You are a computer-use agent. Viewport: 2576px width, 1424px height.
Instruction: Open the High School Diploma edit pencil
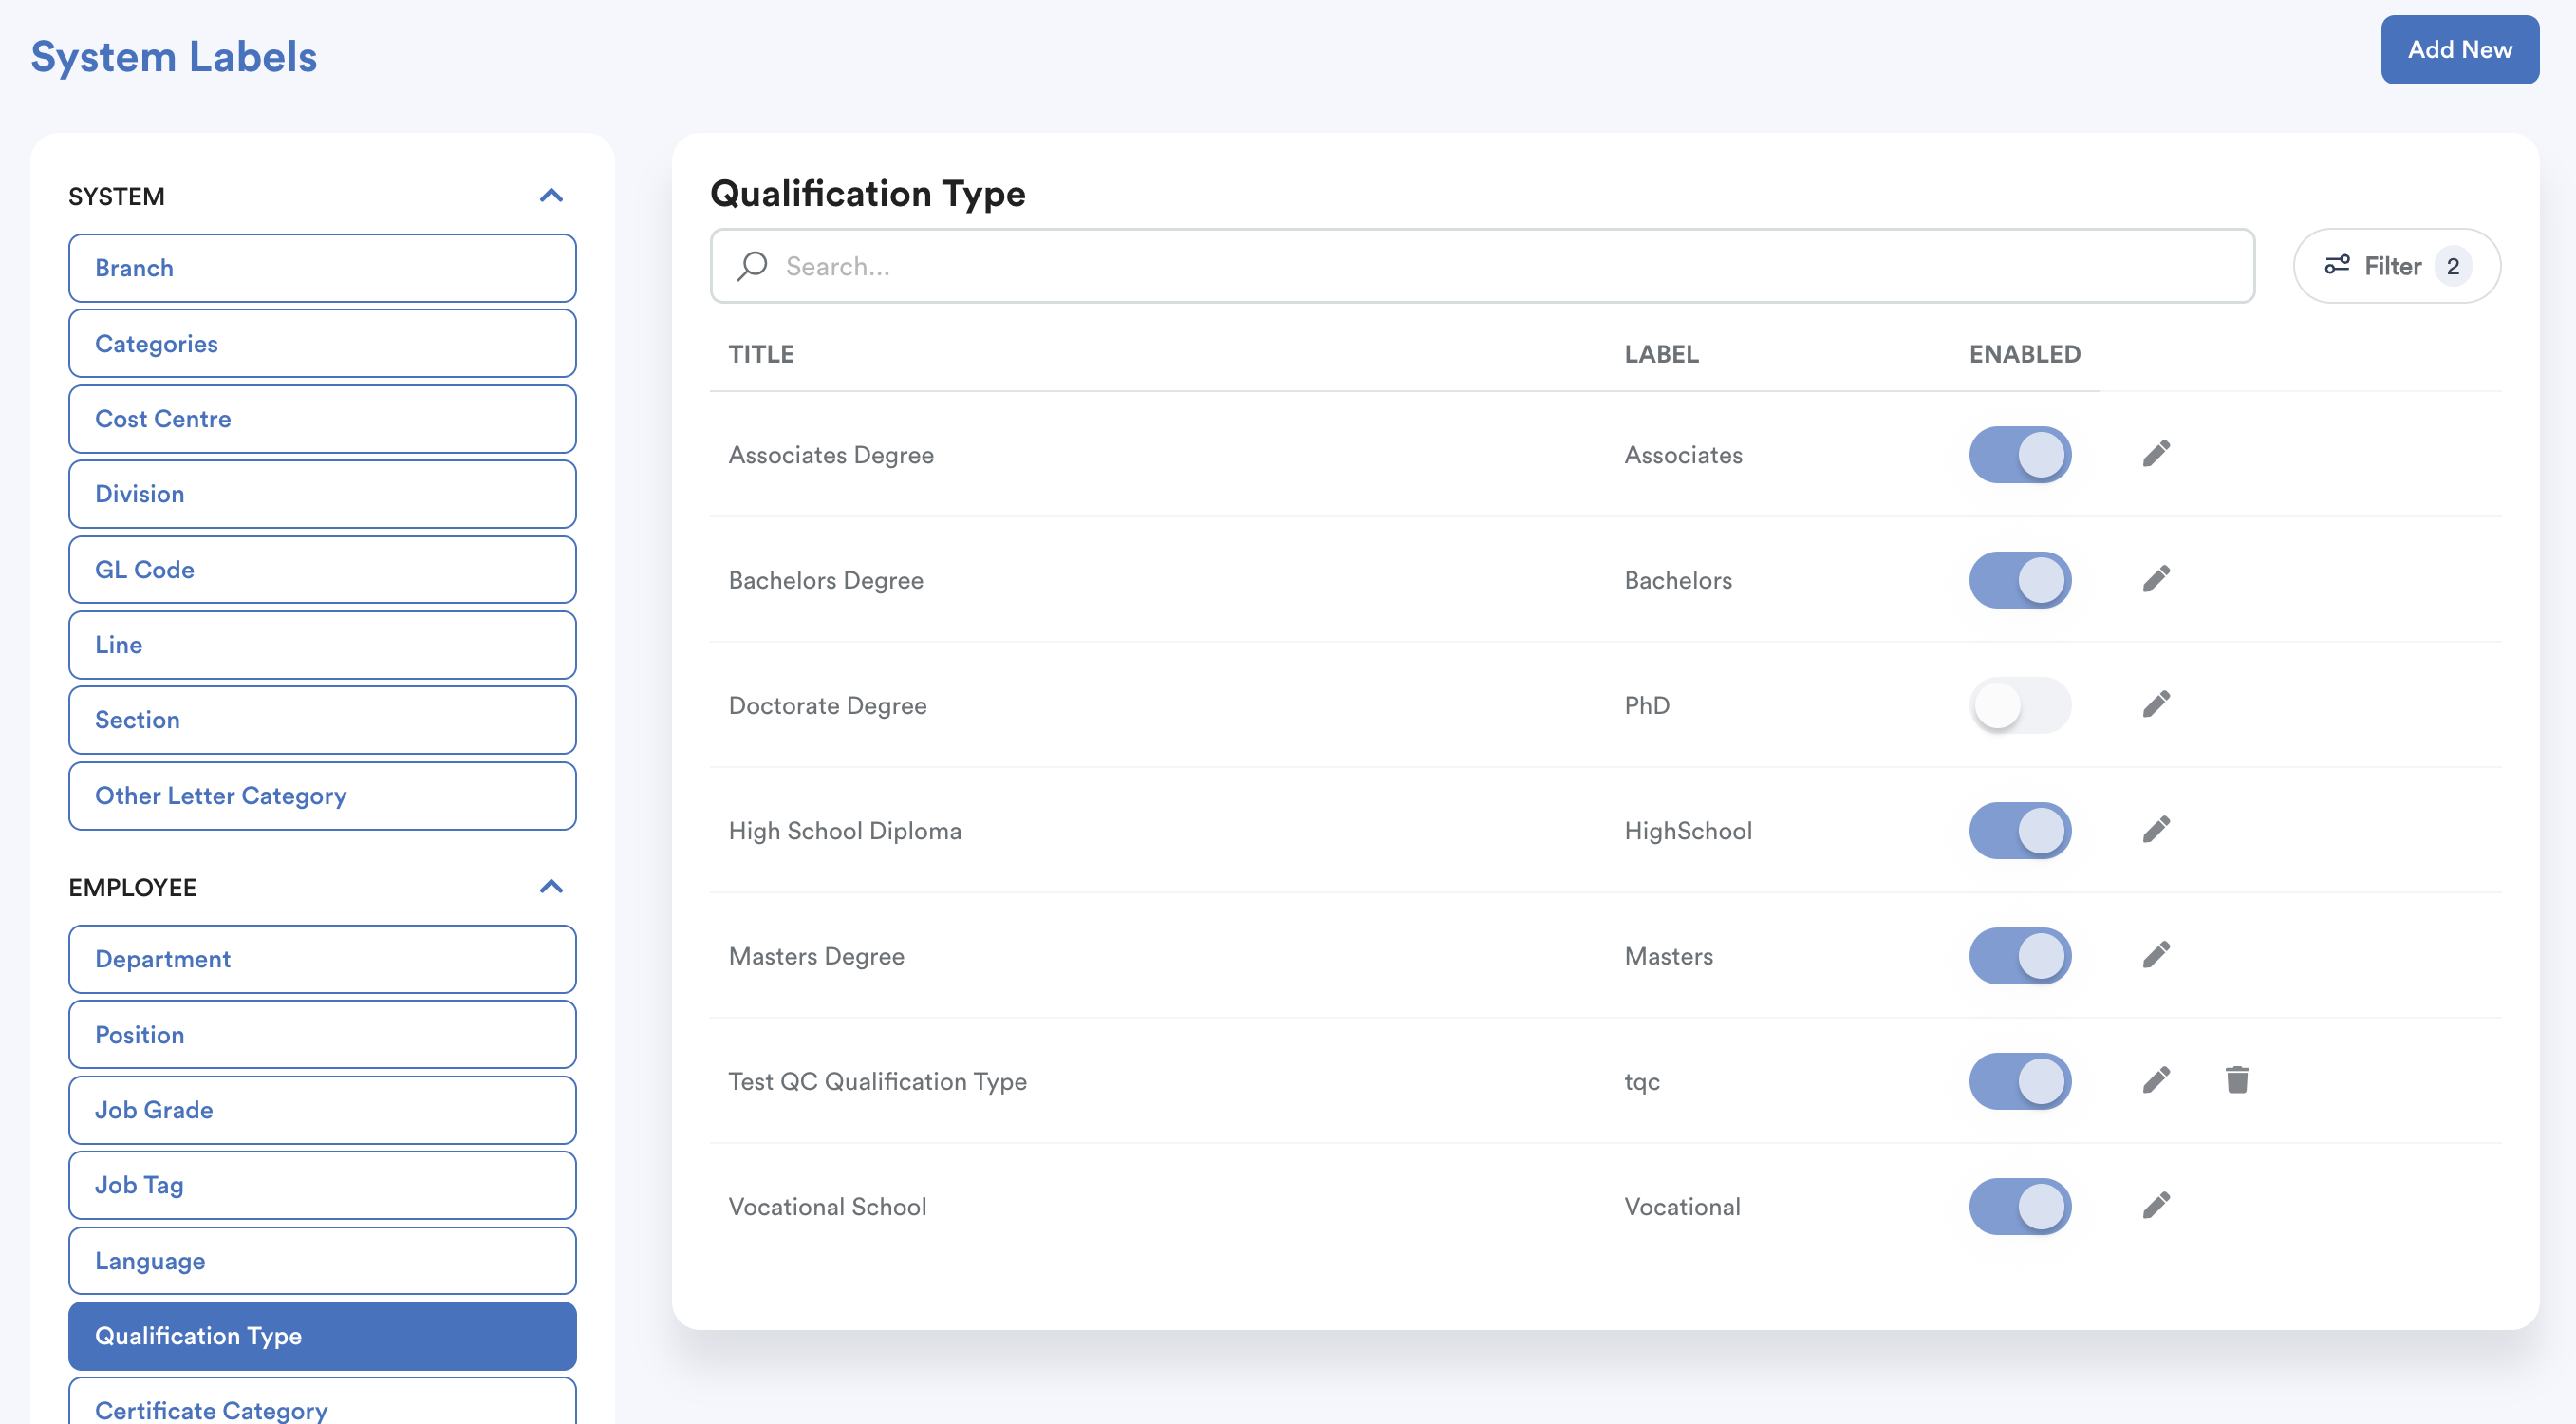coord(2156,830)
